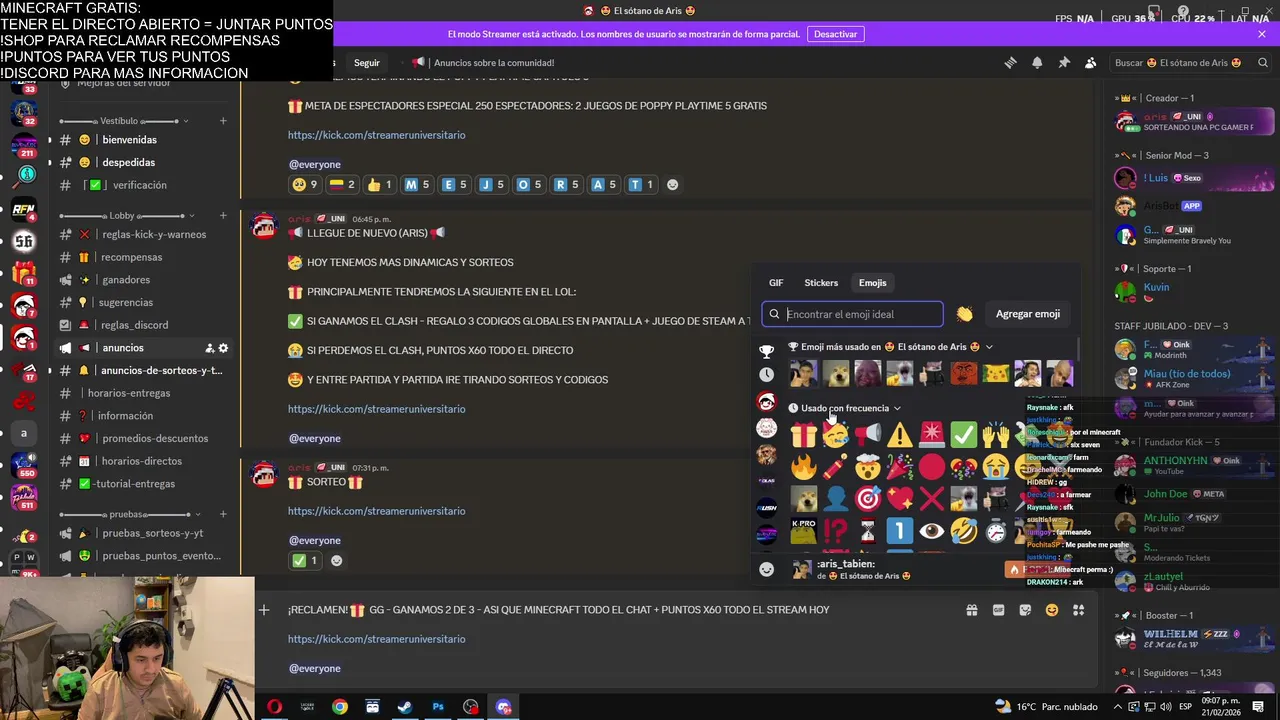Click Desactivar in Streamer mode banner

click(835, 34)
